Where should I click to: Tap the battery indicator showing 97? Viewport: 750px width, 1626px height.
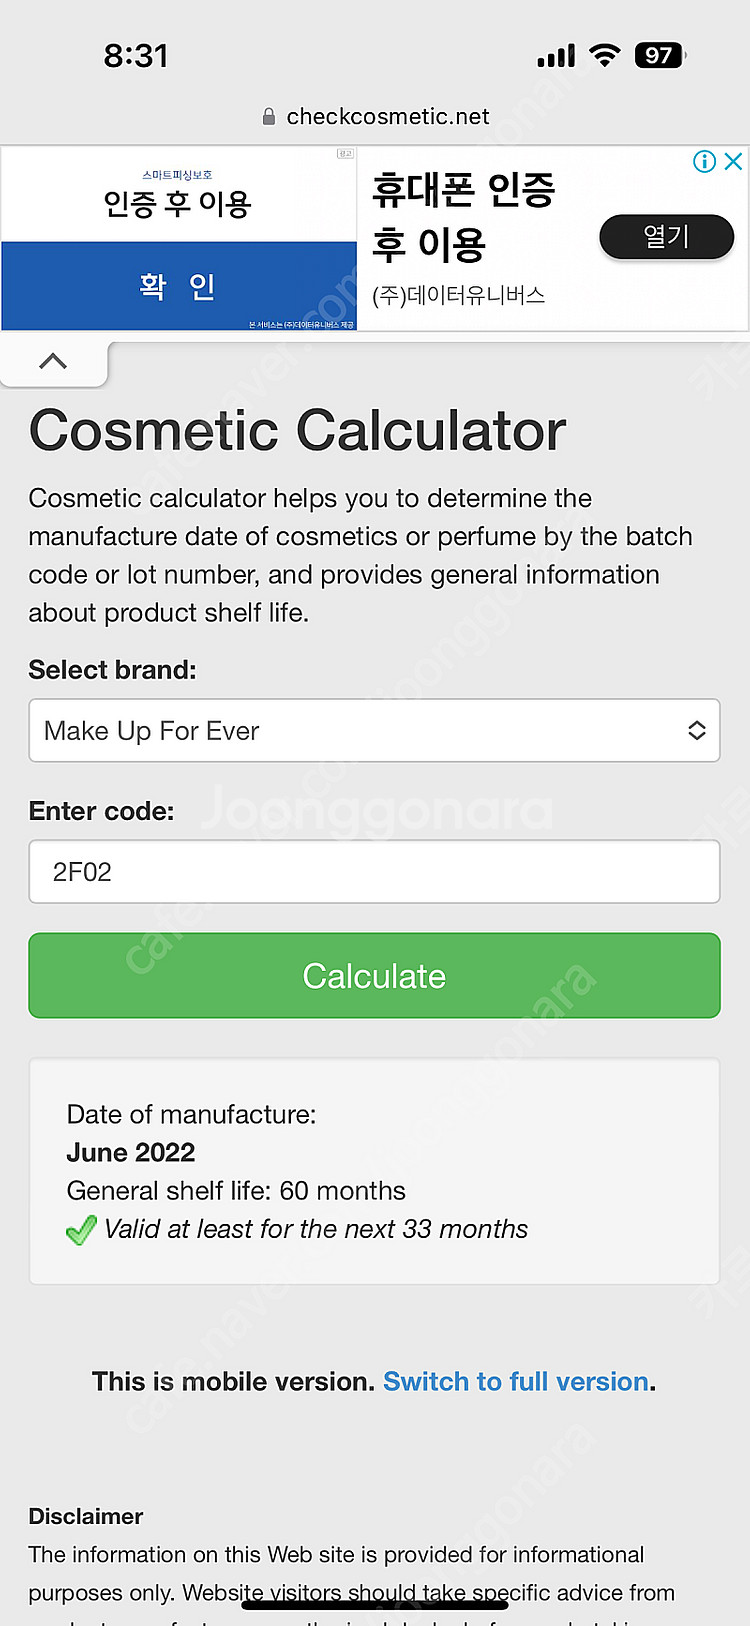(x=660, y=55)
